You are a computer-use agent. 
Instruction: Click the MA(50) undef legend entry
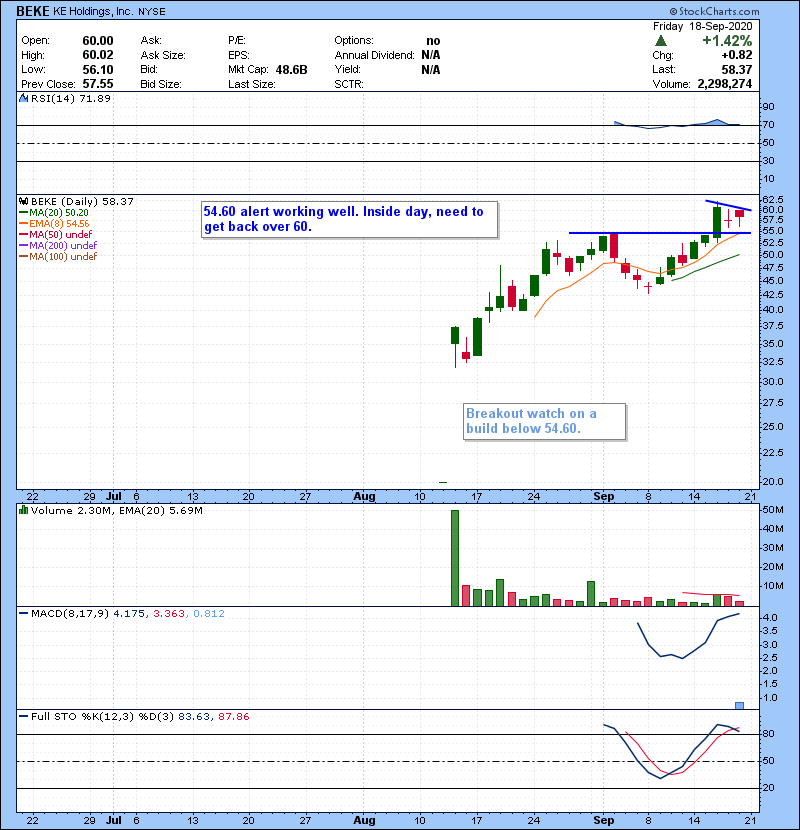(x=60, y=234)
